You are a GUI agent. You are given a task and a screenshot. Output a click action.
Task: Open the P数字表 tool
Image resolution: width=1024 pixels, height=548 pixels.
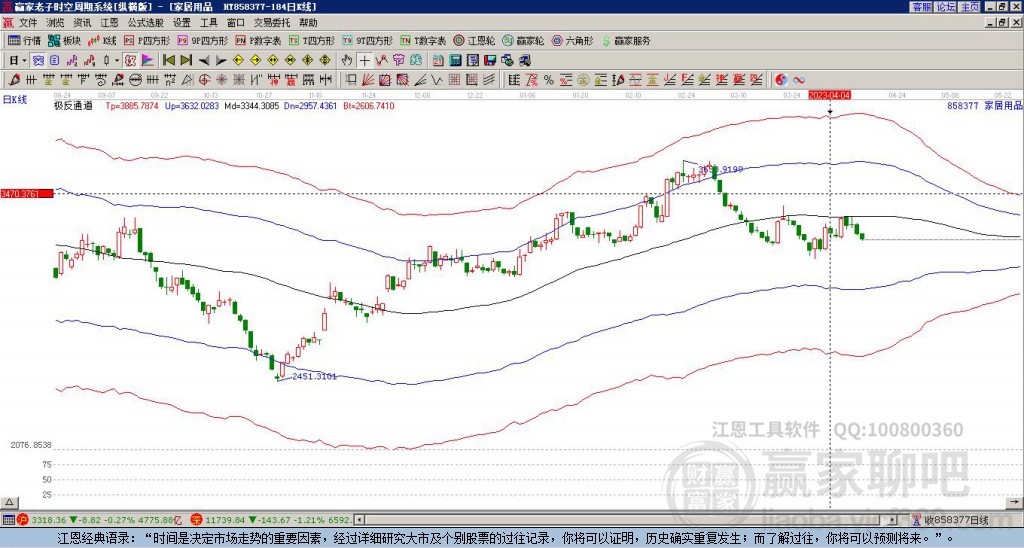pos(259,41)
